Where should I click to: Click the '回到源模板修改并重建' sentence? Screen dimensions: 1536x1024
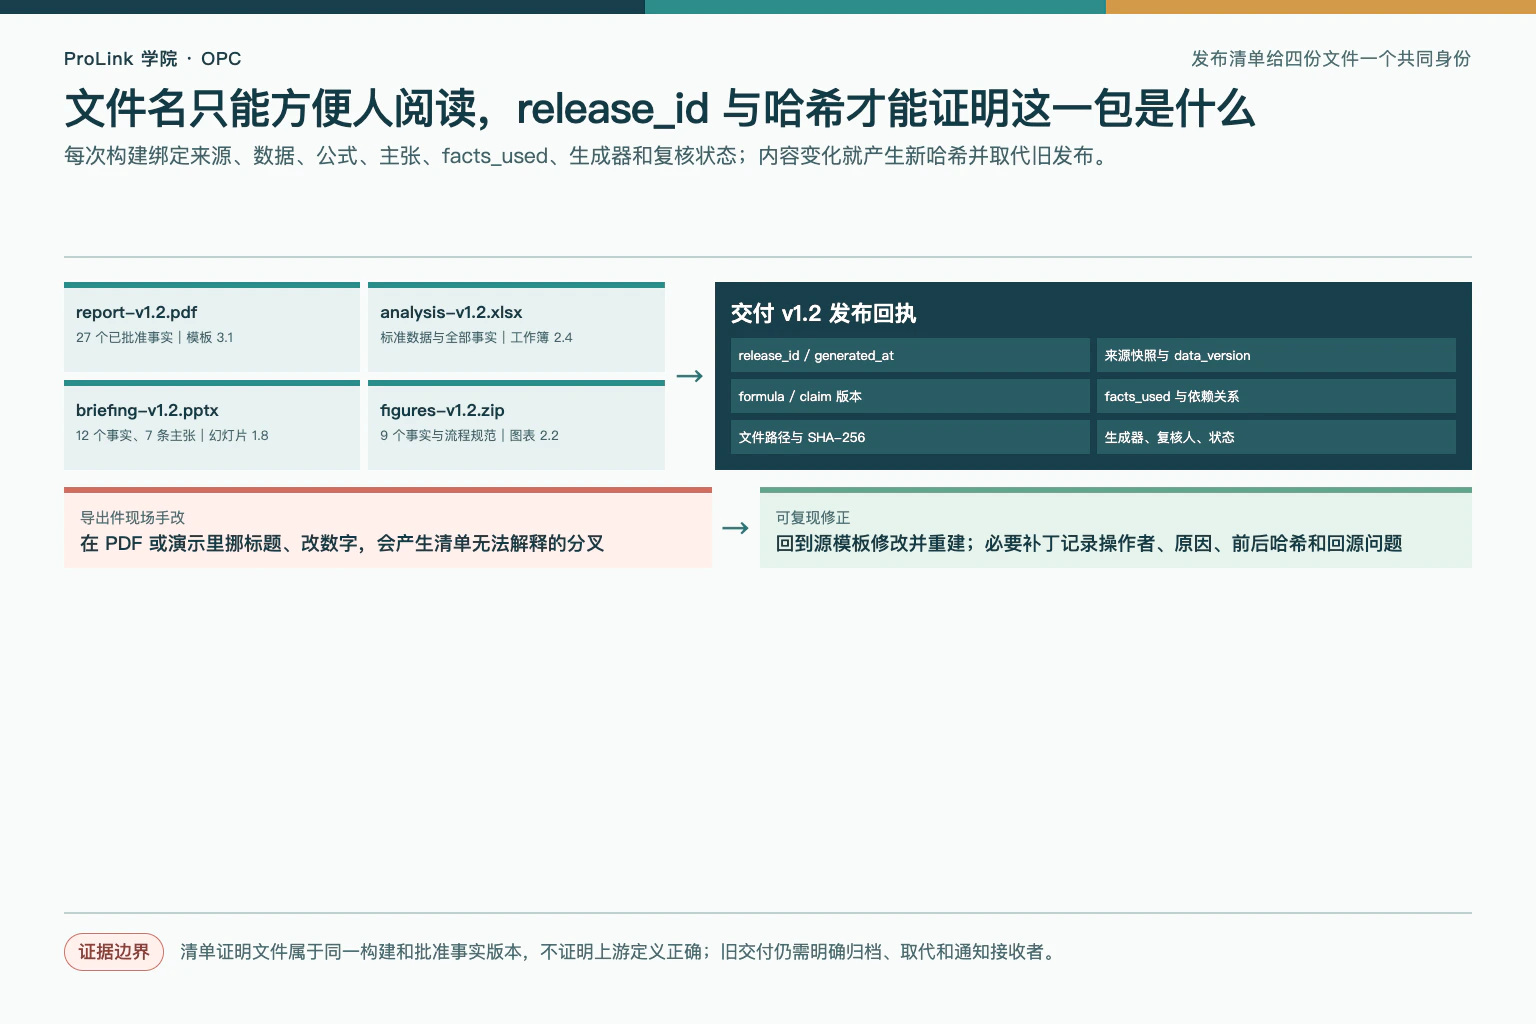(x=1089, y=544)
